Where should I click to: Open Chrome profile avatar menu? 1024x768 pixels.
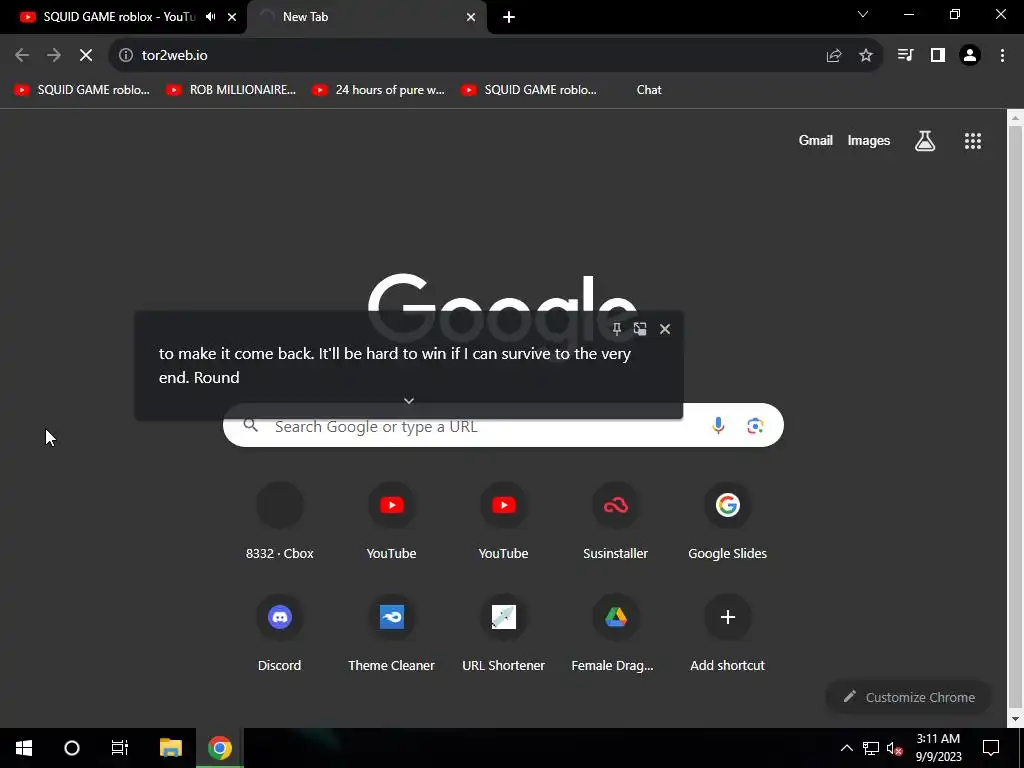click(970, 56)
